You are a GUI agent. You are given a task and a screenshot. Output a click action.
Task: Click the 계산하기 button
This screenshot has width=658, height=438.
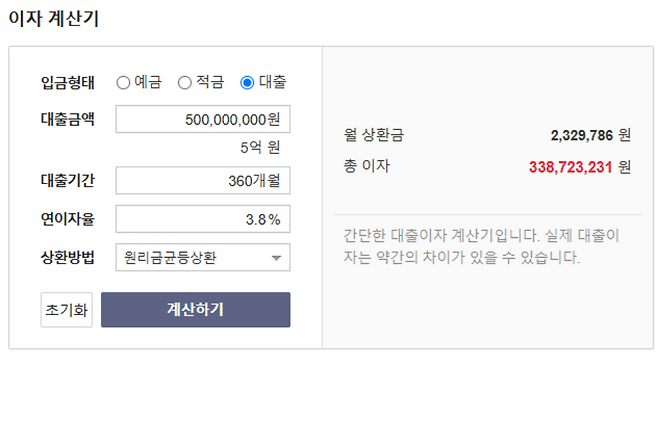tap(195, 310)
